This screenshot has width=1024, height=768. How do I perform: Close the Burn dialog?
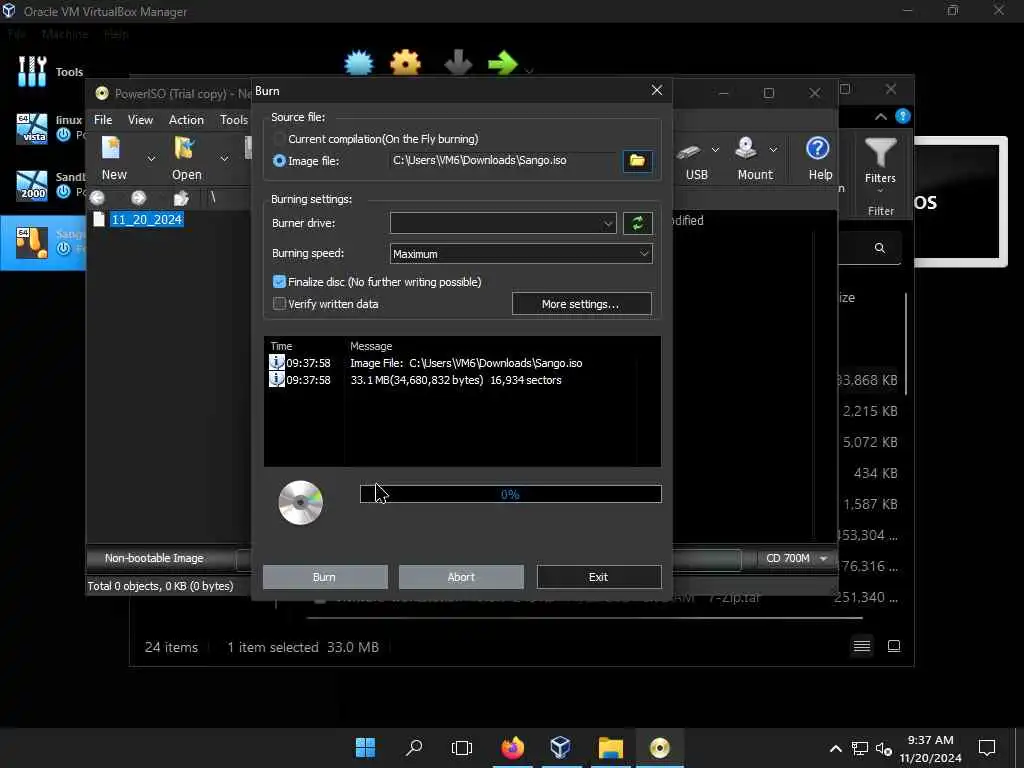657,90
